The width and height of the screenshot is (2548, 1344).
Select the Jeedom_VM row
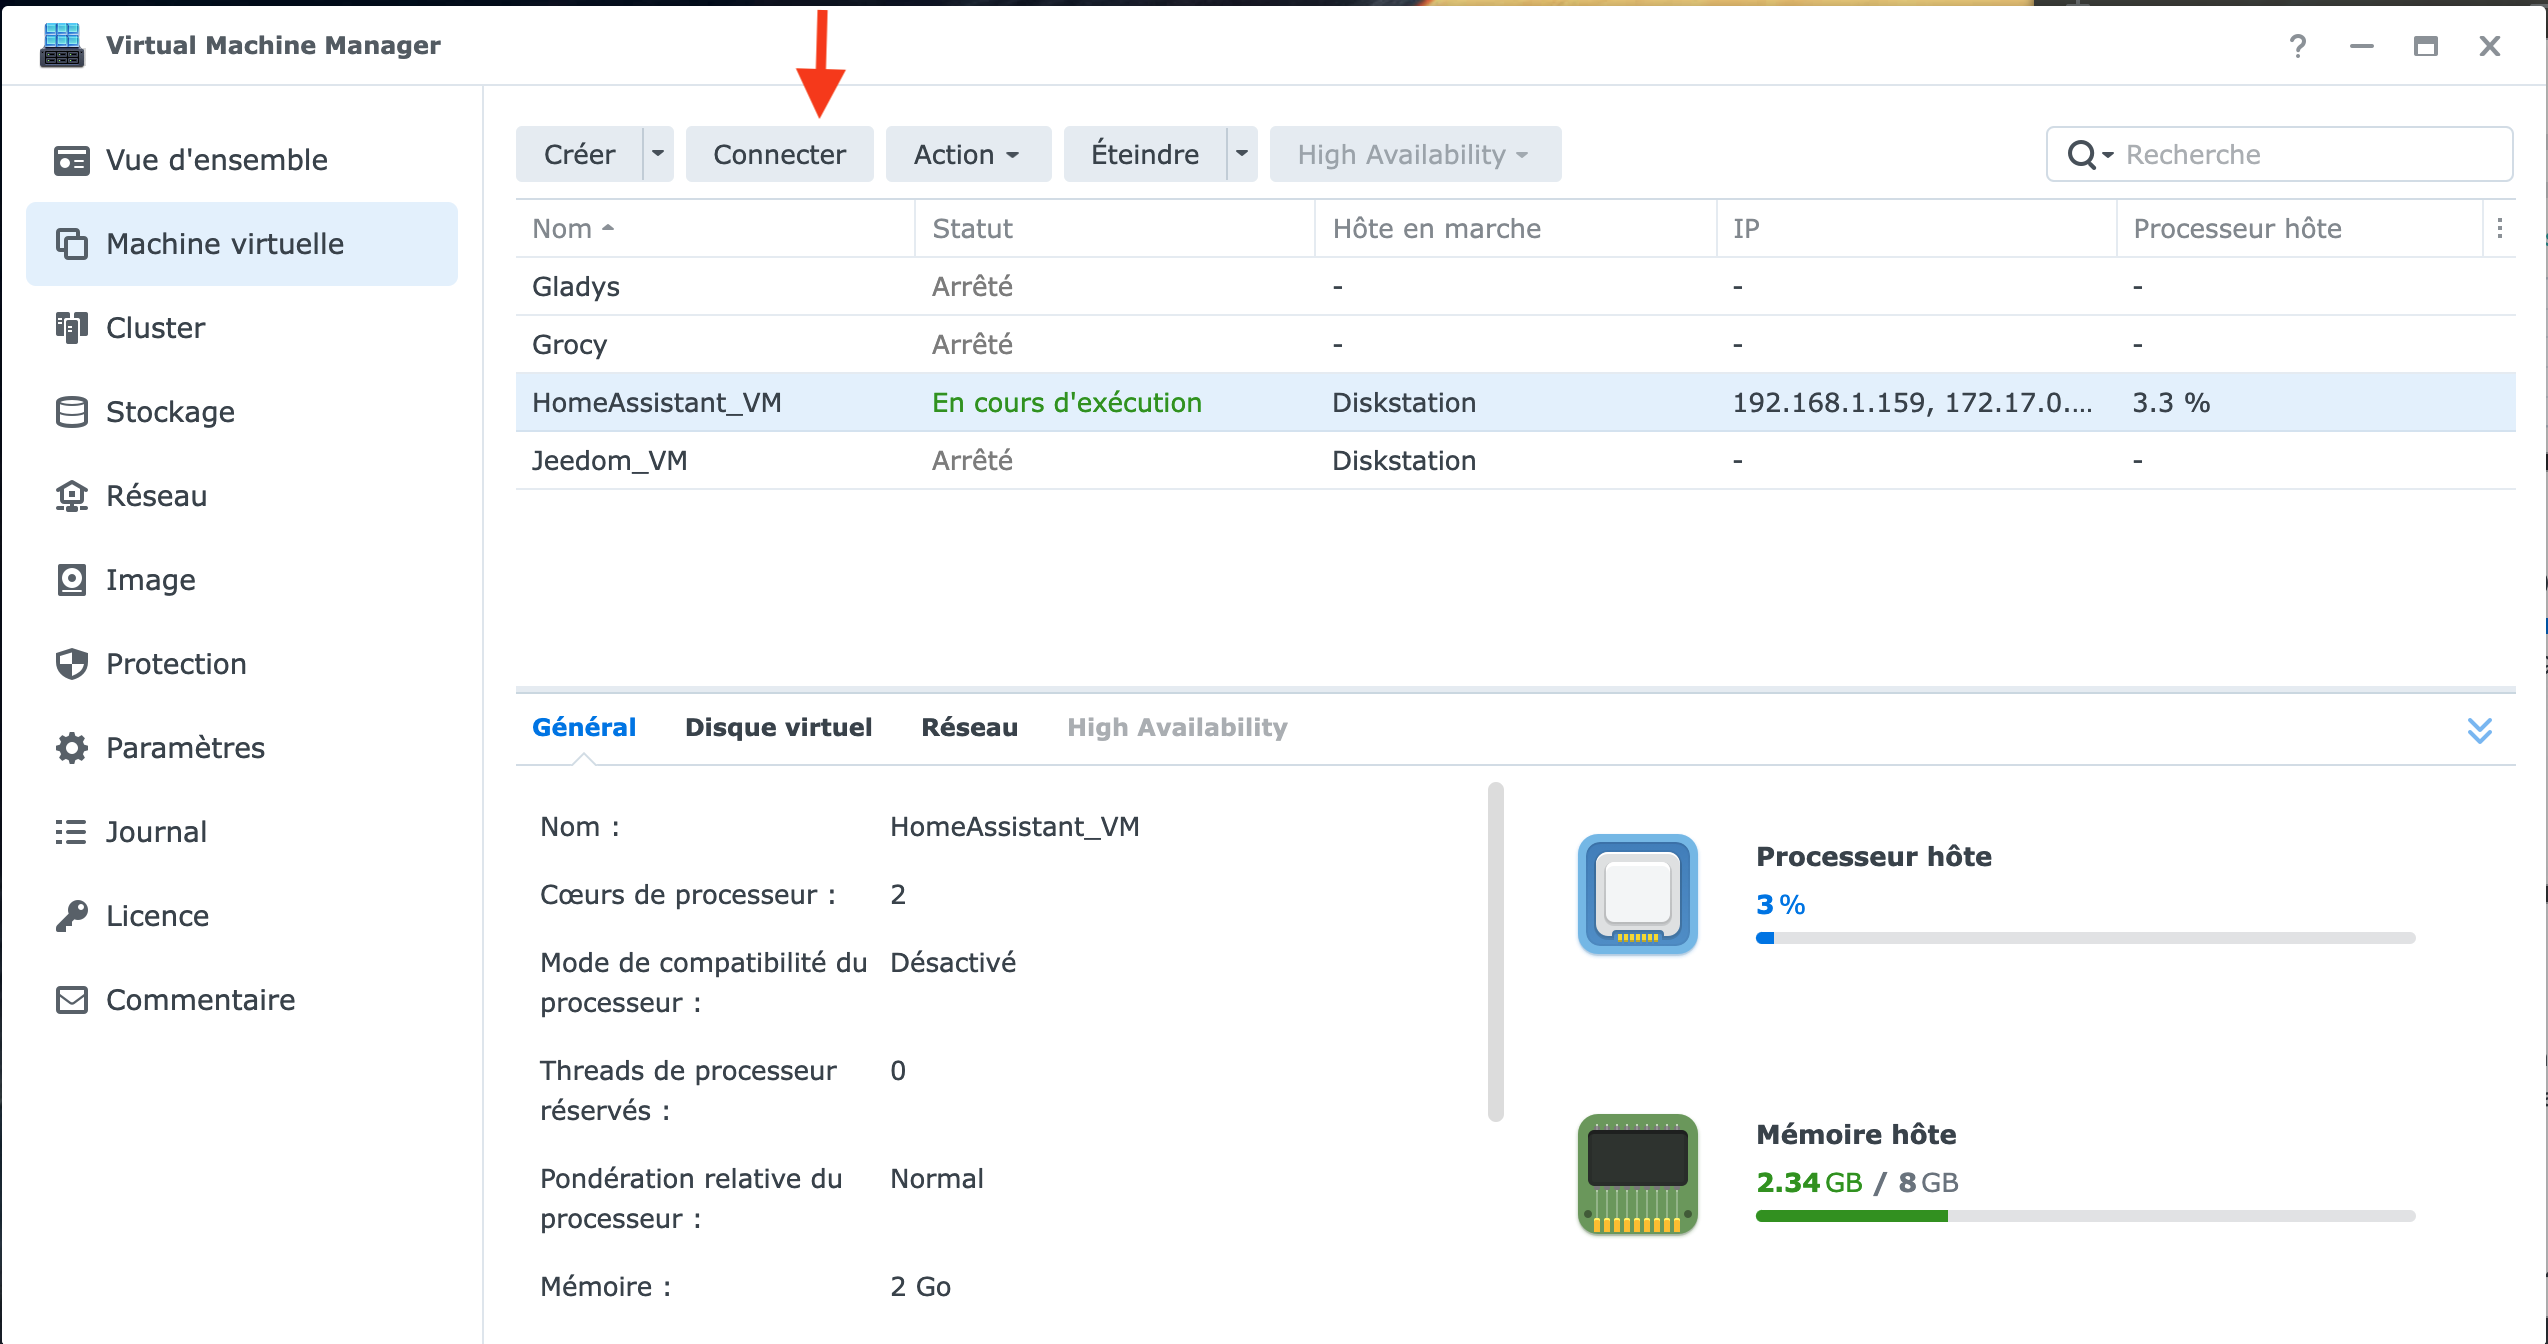pyautogui.click(x=1515, y=461)
